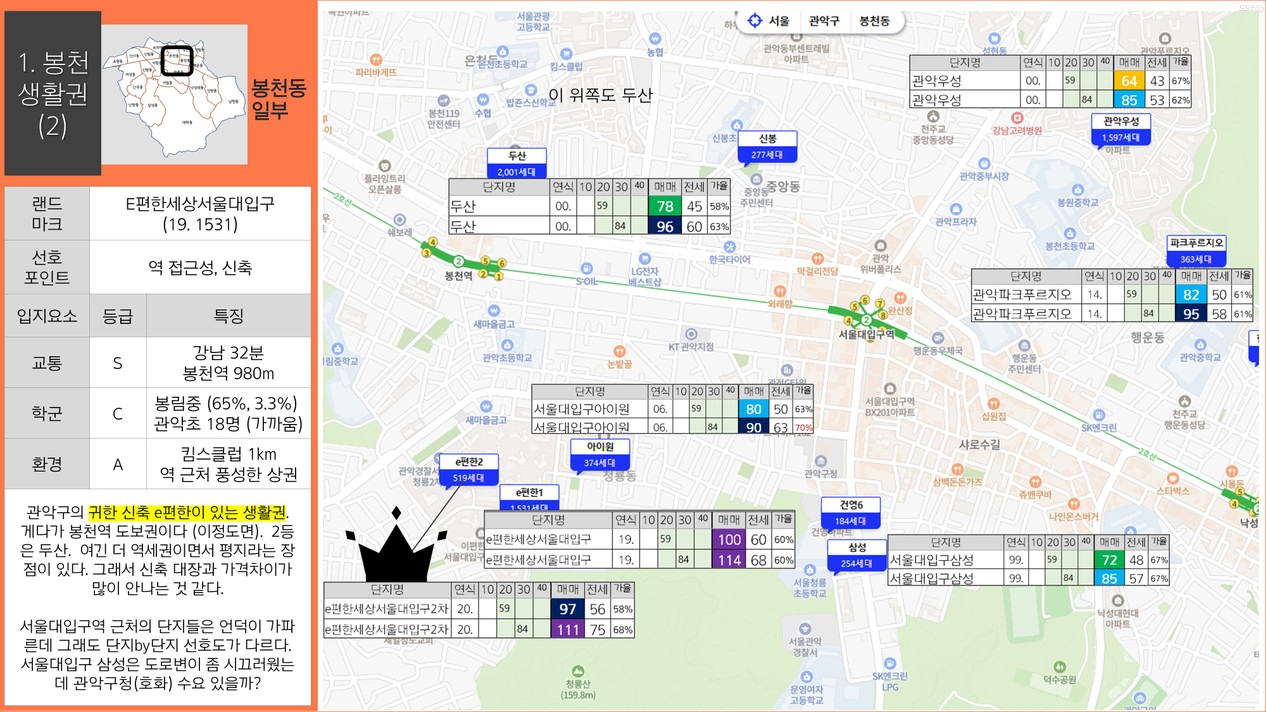Click the '1. 봉천 생활권 (2)' title
The width and height of the screenshot is (1266, 712).
[x=53, y=93]
